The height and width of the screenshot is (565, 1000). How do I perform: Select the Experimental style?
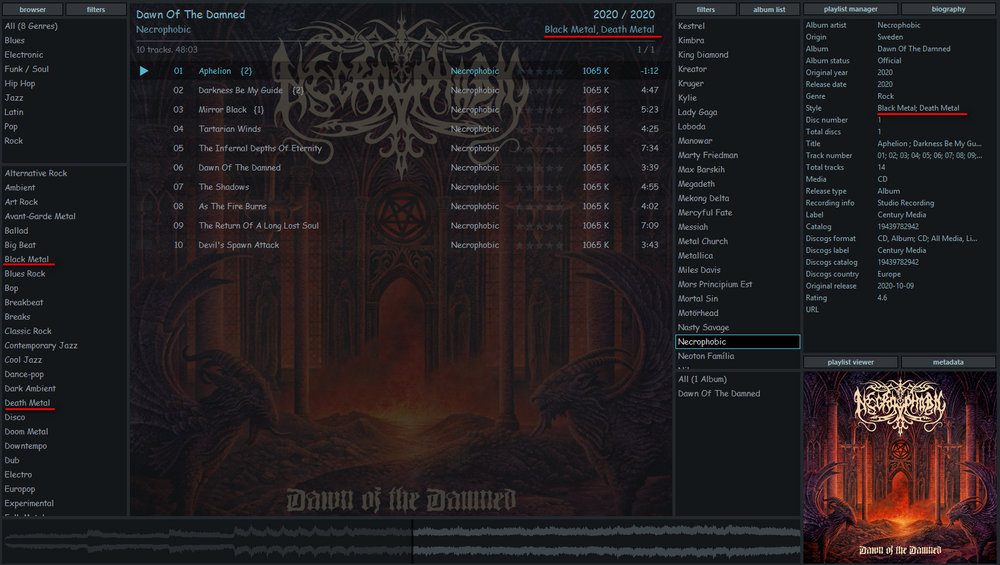click(x=29, y=503)
